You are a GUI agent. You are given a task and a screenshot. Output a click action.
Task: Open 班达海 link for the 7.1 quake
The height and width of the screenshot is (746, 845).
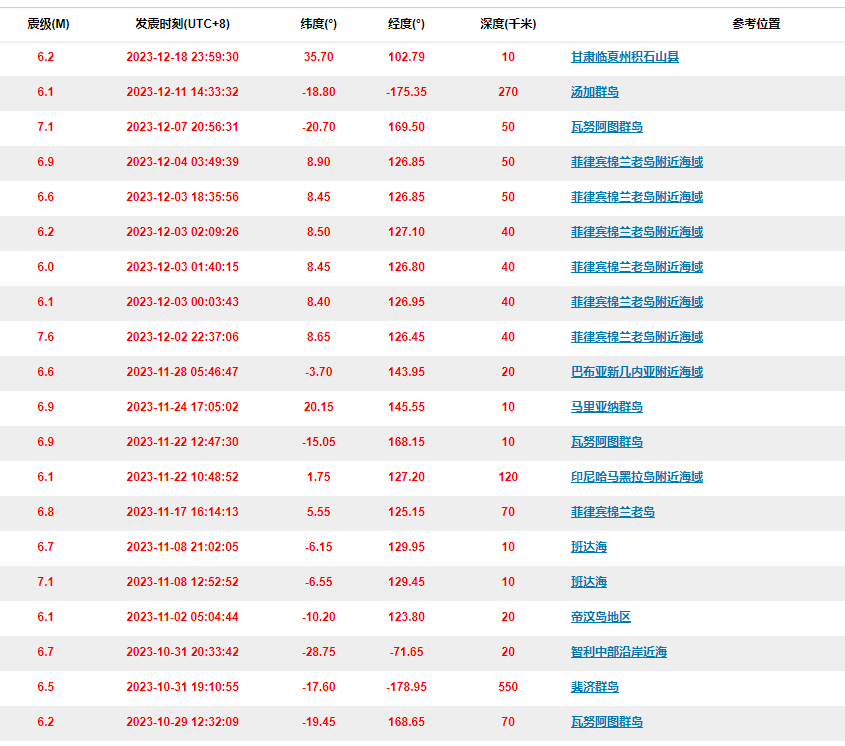tap(588, 583)
